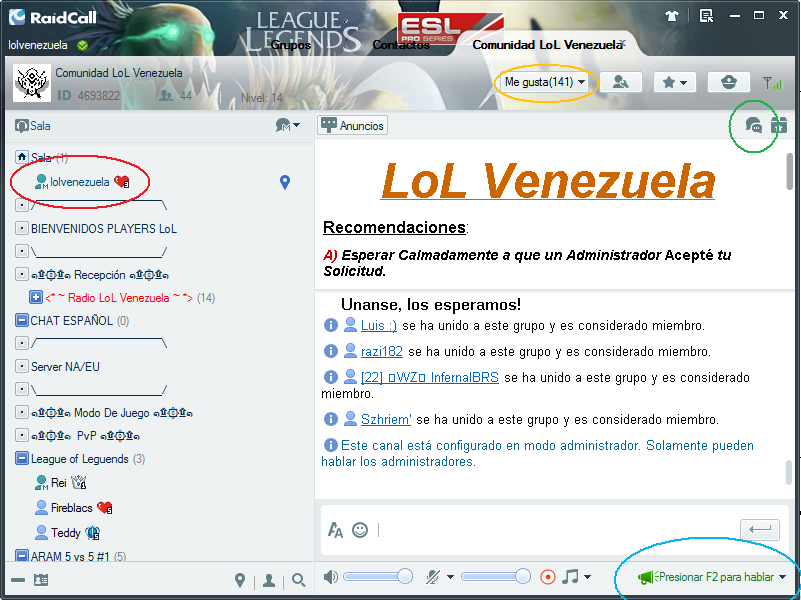Click in the chat message input field
The width and height of the screenshot is (801, 600).
(x=557, y=530)
